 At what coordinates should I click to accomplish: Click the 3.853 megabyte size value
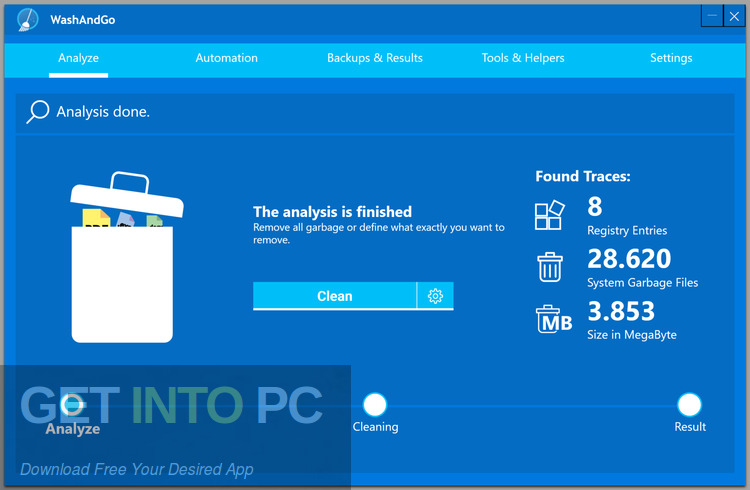621,311
